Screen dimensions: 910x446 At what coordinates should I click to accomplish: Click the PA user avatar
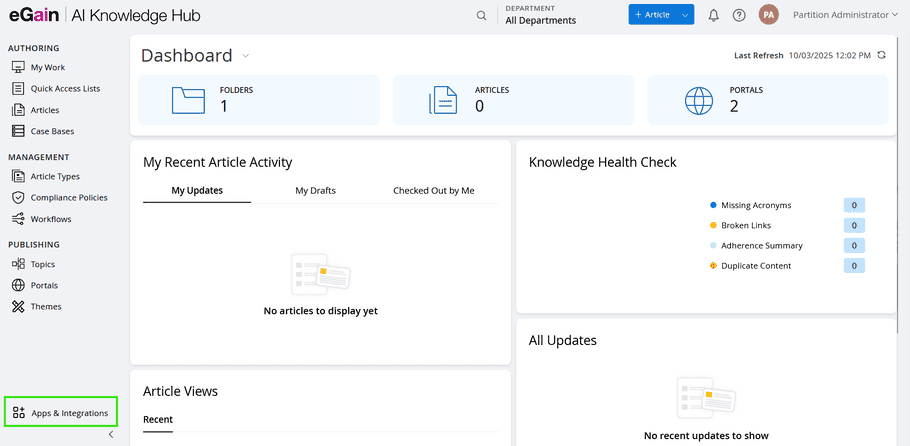point(769,15)
